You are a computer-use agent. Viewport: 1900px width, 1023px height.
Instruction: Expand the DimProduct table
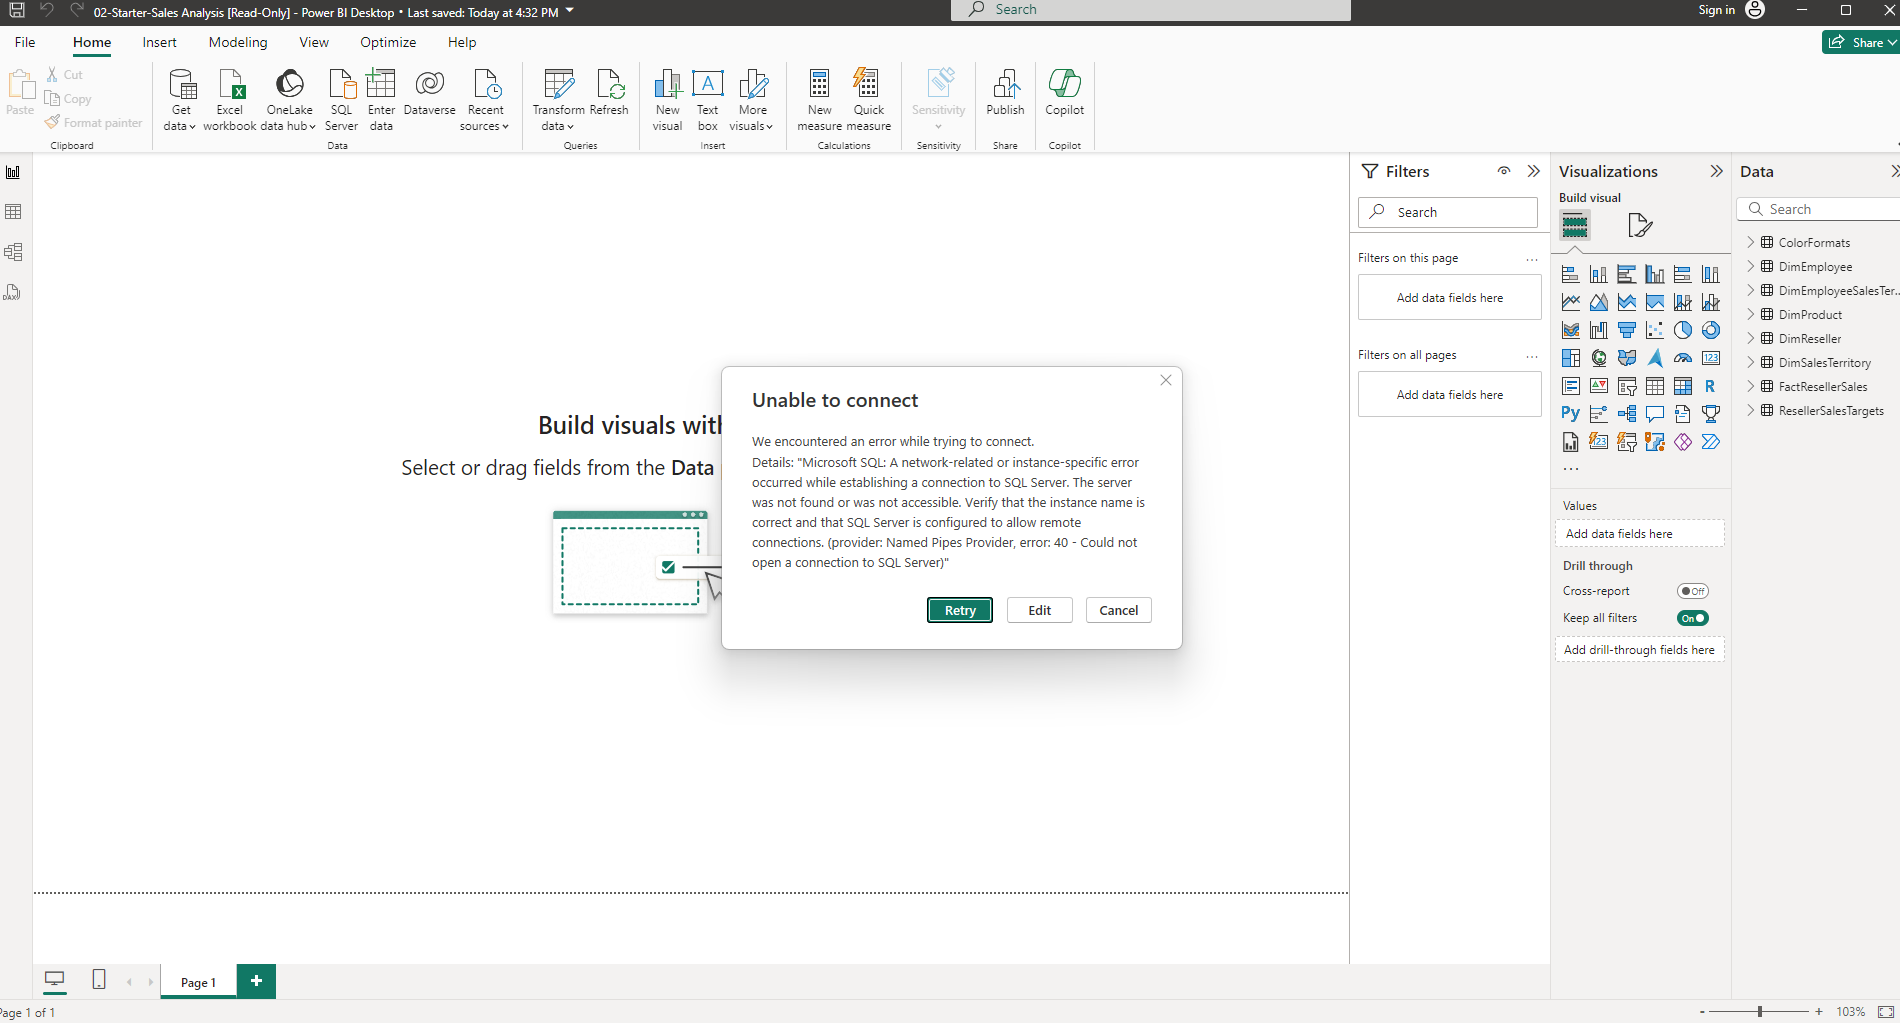tap(1751, 314)
